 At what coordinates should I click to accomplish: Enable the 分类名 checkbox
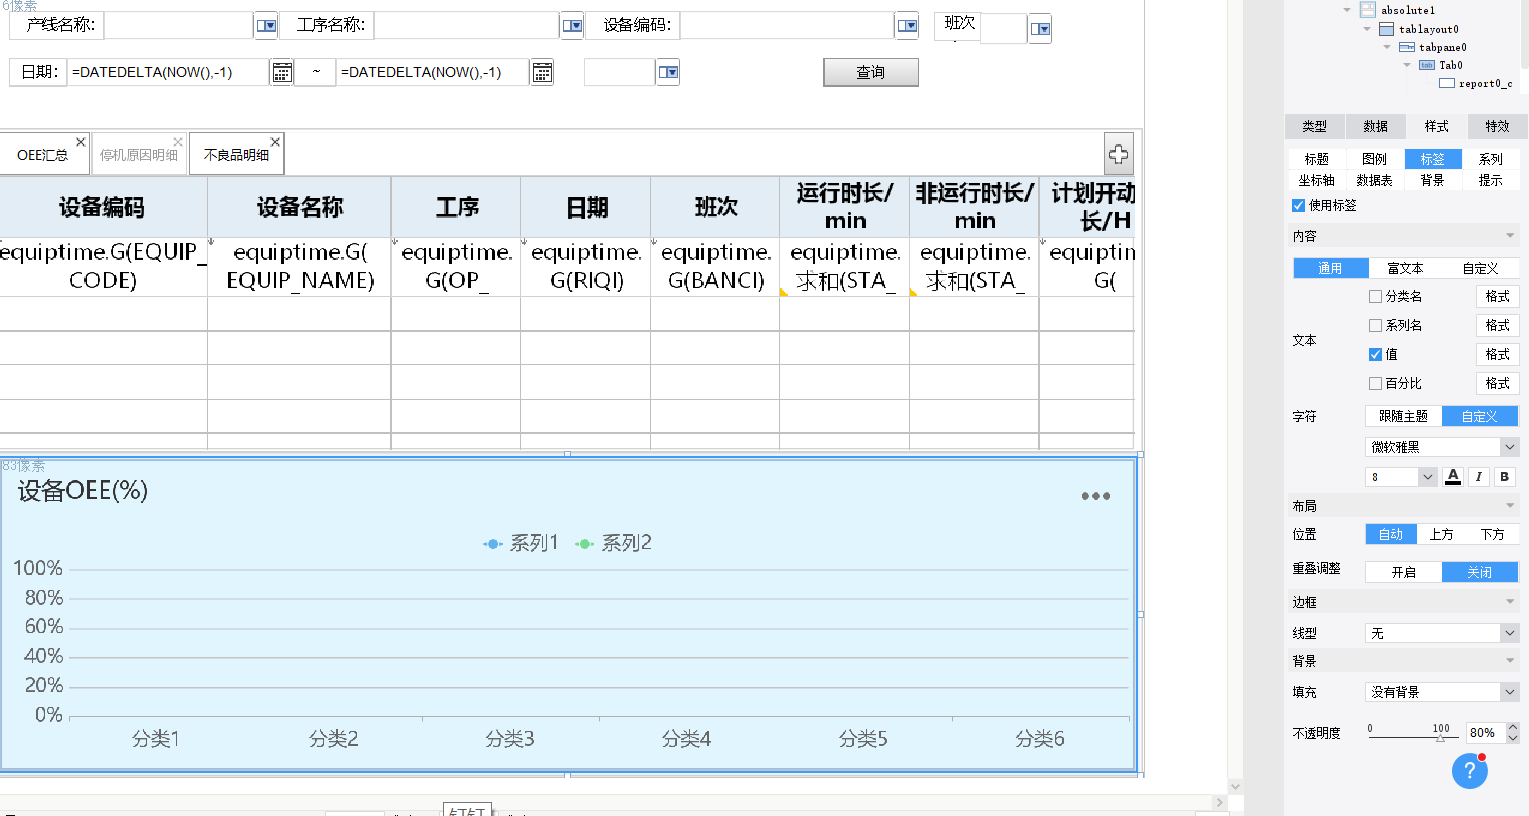click(1375, 296)
